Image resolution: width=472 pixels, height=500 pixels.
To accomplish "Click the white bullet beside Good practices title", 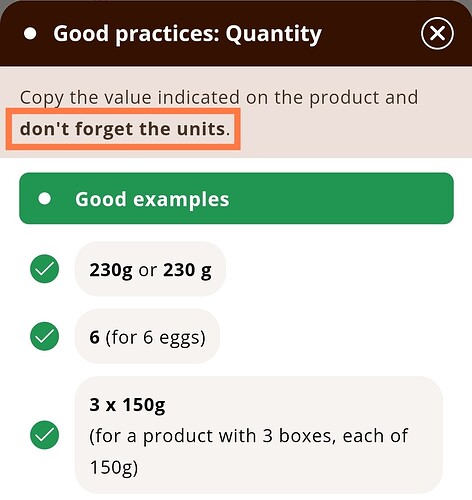I will click(x=30, y=34).
